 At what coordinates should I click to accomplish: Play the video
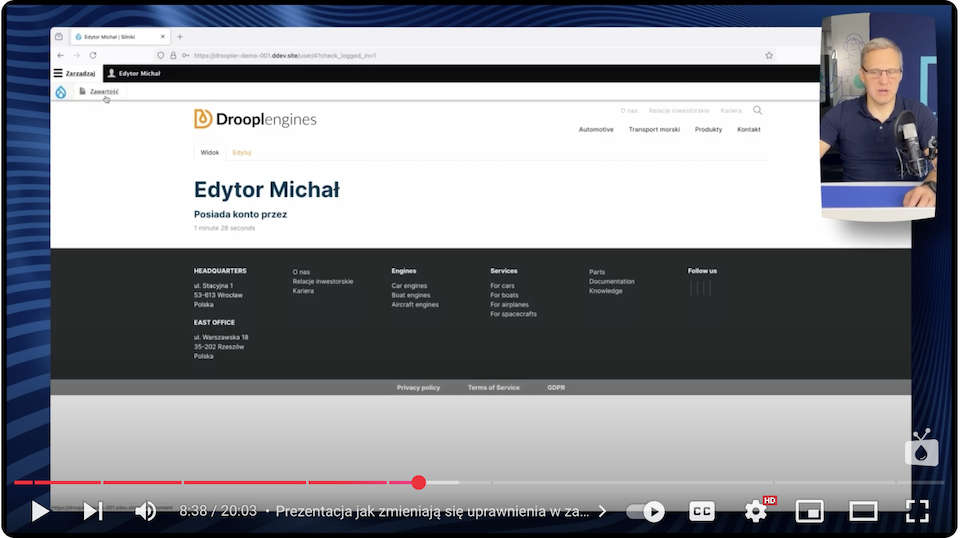pyautogui.click(x=39, y=511)
